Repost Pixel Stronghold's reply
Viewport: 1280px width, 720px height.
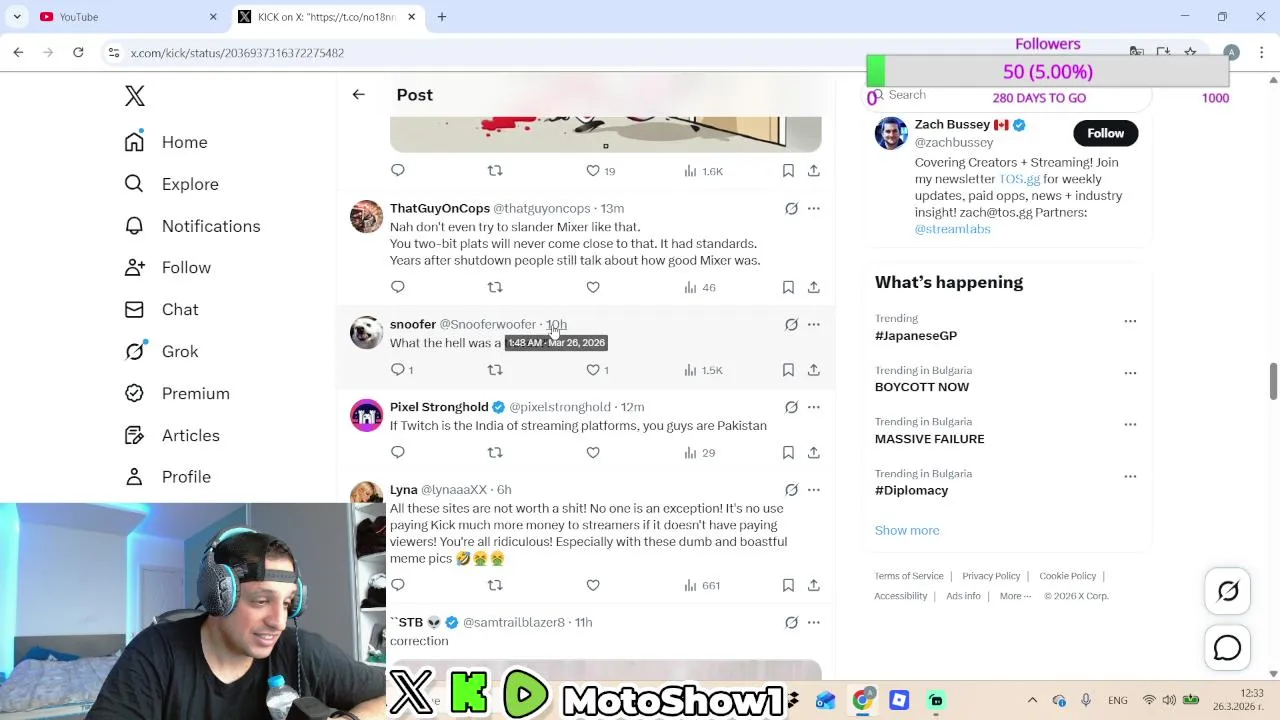click(x=495, y=453)
